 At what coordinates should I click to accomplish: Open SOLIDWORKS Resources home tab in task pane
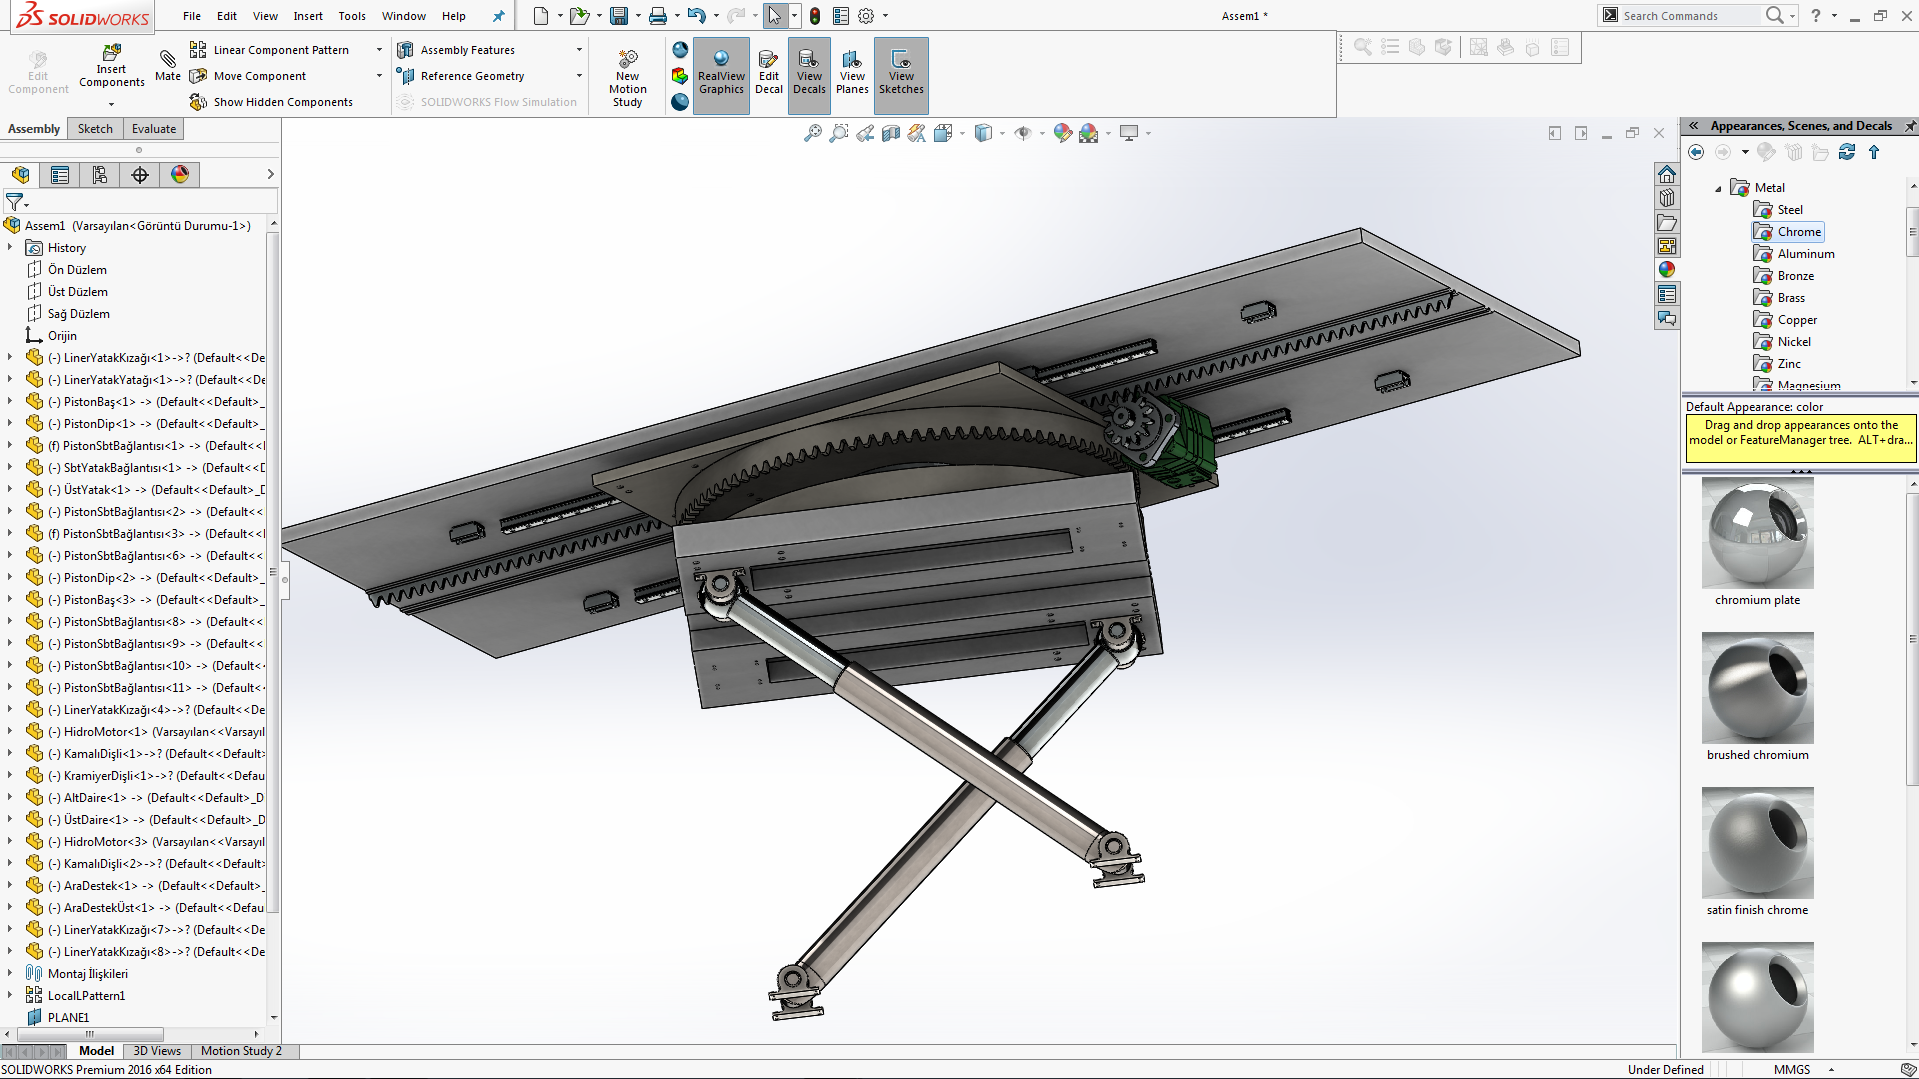coord(1667,174)
